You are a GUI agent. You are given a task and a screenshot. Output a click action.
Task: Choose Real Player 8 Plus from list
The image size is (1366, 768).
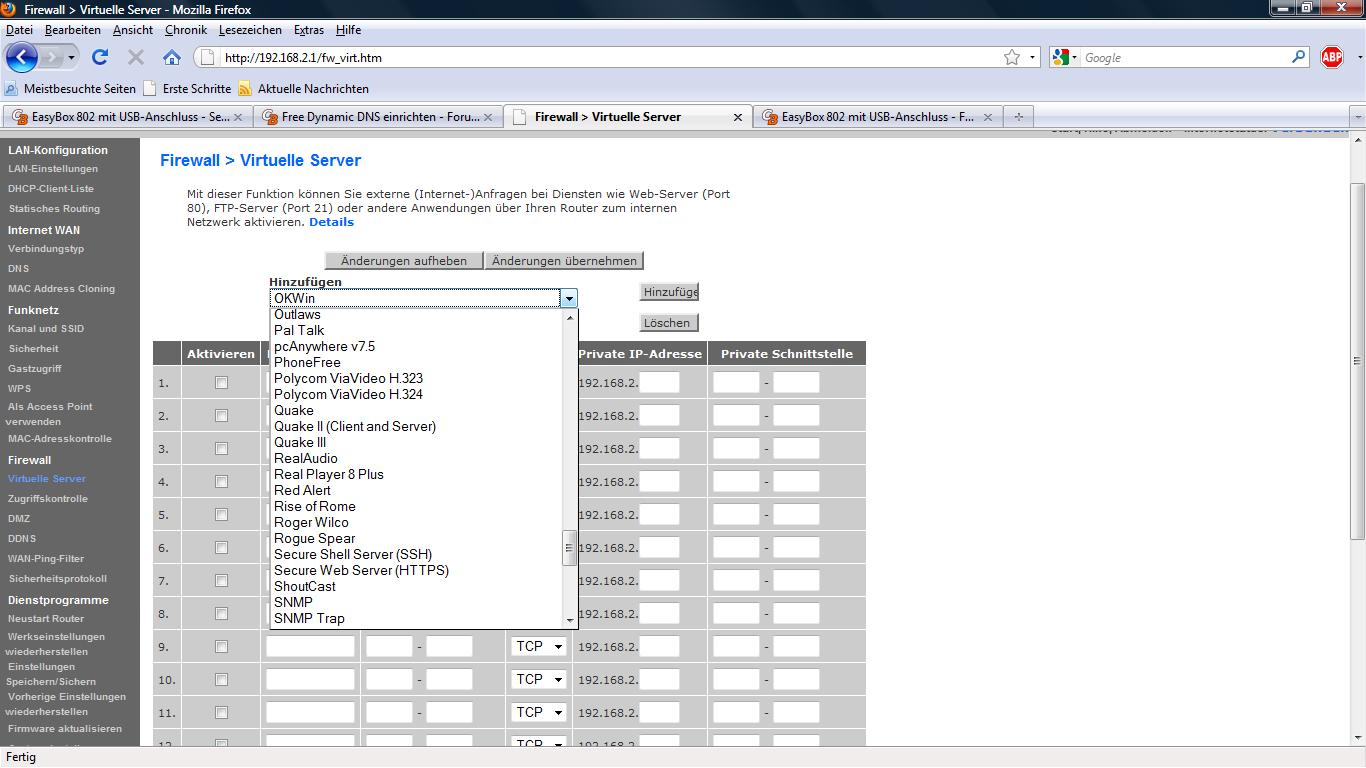tap(328, 474)
